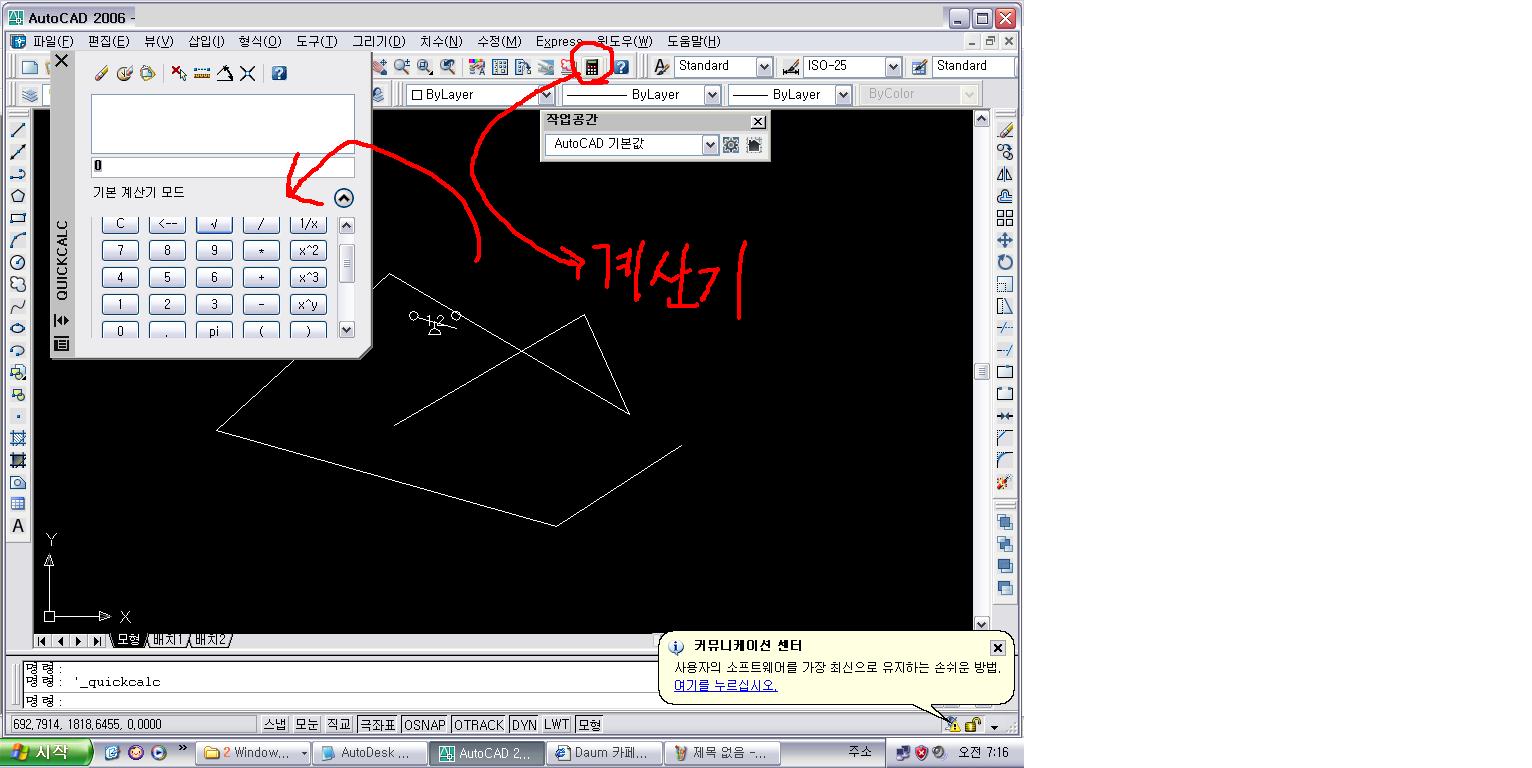Toggle LWT lineweight display

[x=556, y=725]
